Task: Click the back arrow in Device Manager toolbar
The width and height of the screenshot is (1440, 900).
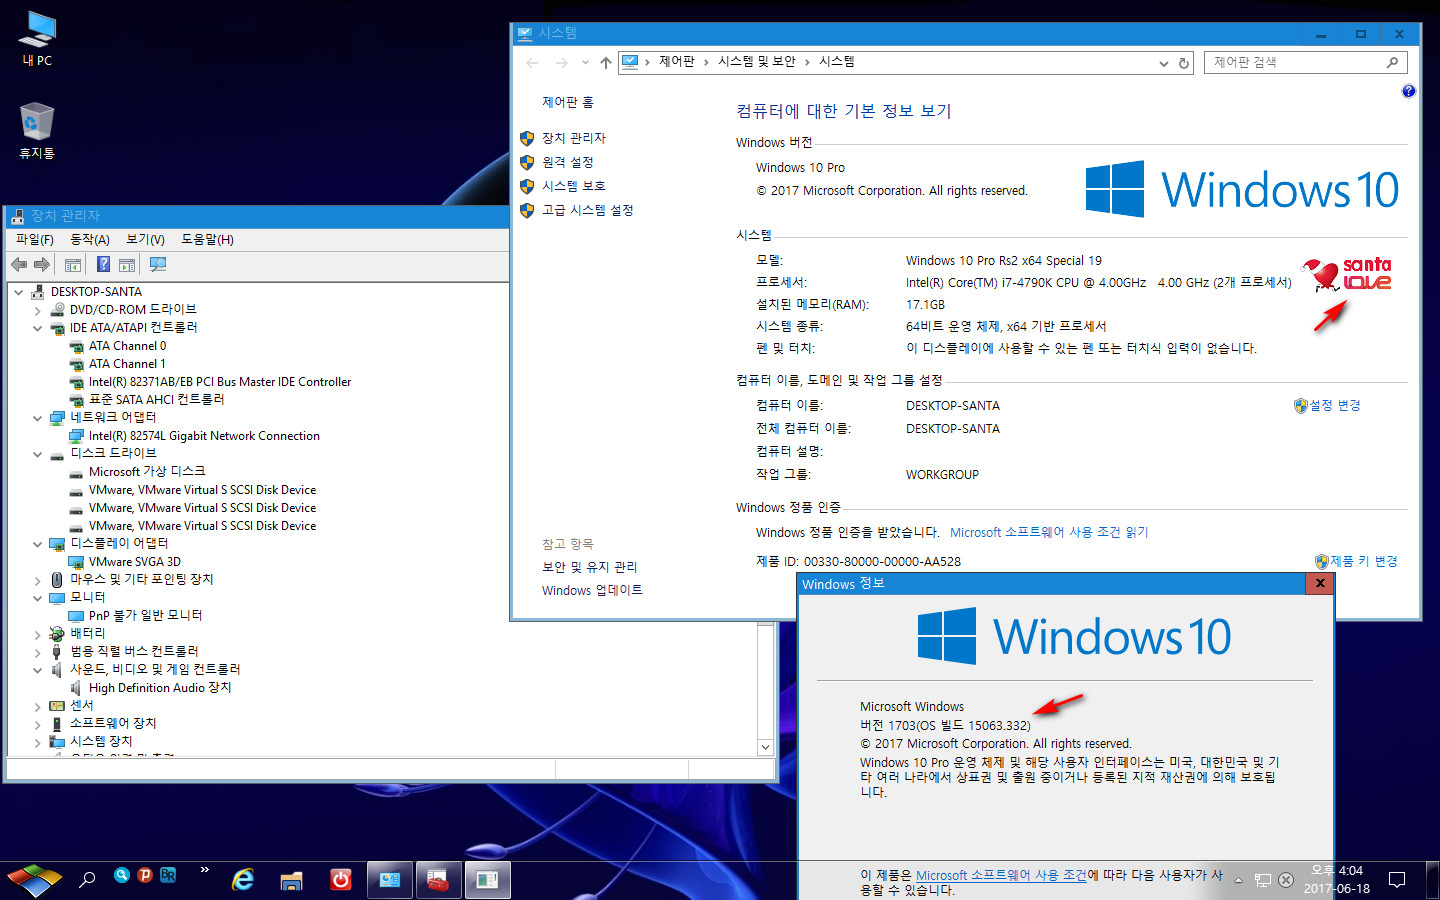Action: 19,265
